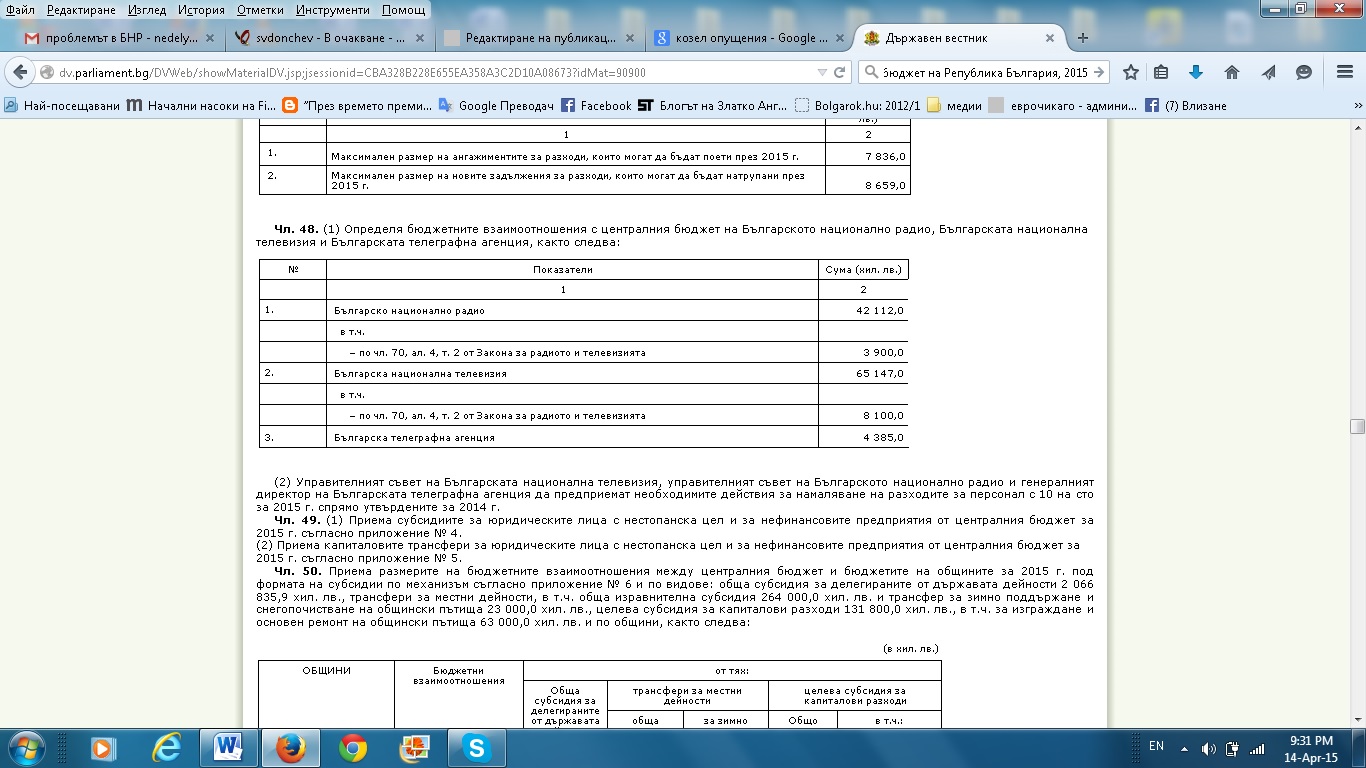The image size is (1366, 768).
Task: Show the bookmarks list icon
Action: click(x=1161, y=73)
